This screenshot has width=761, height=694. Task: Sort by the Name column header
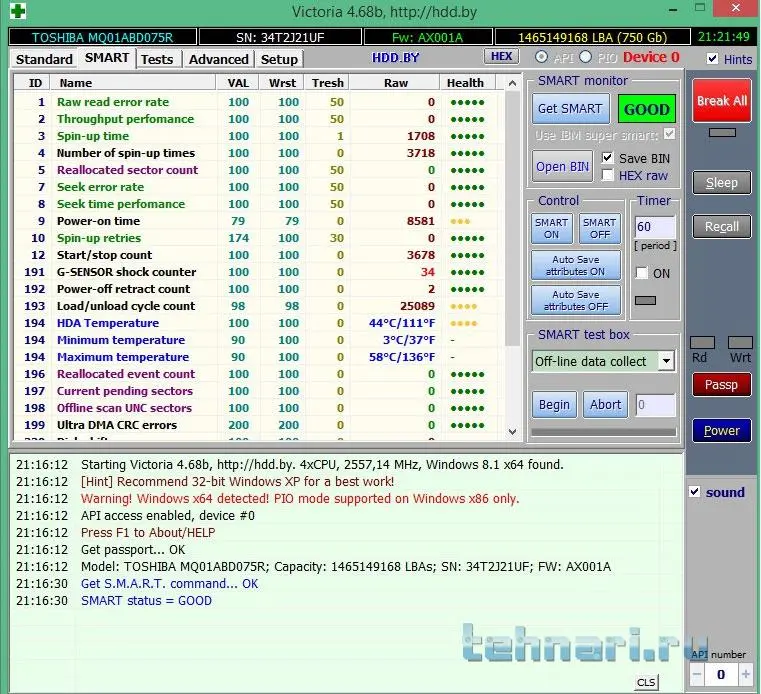pos(133,83)
